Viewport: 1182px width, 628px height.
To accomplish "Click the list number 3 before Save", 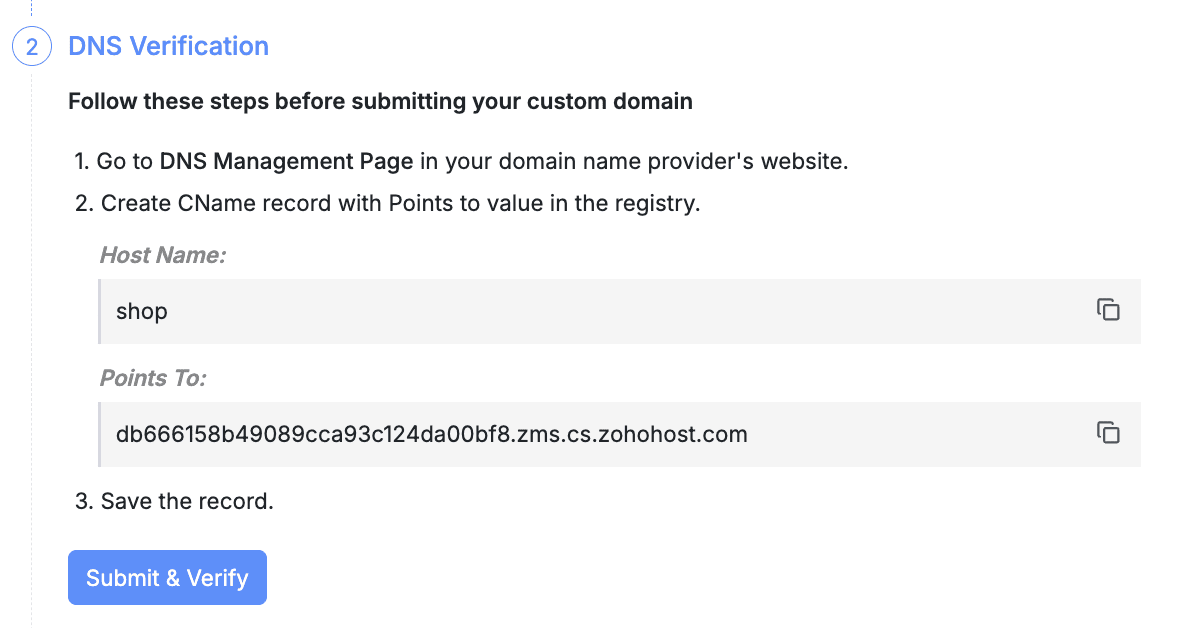I will coord(82,501).
